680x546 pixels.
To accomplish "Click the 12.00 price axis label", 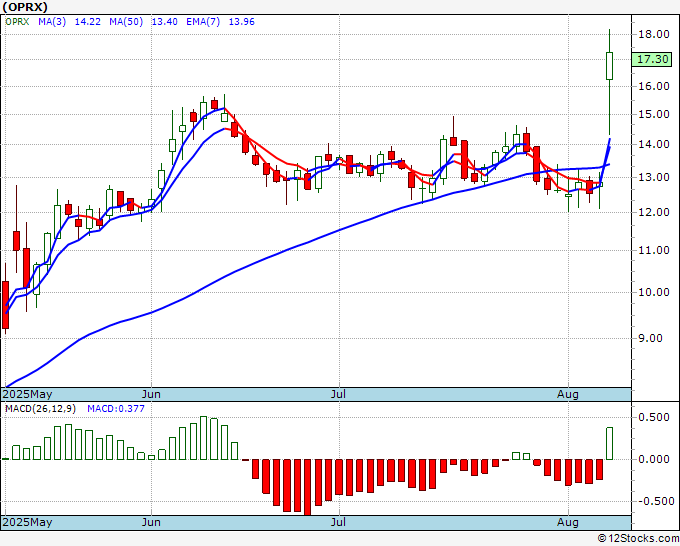I will coord(654,213).
